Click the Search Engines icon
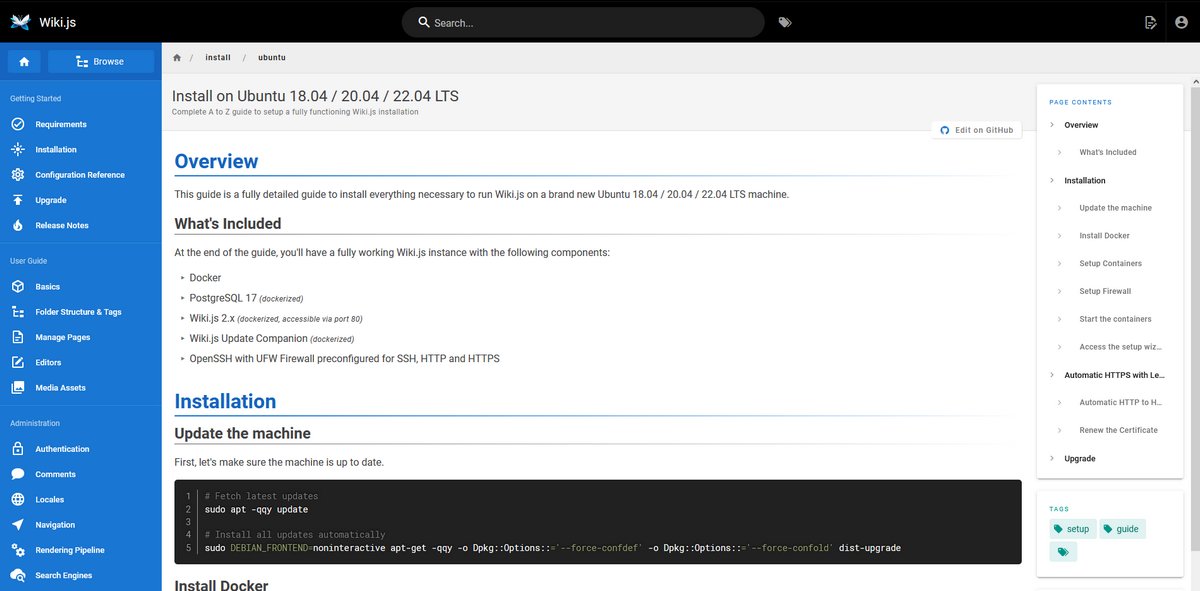Viewport: 1200px width, 591px height. pyautogui.click(x=17, y=575)
